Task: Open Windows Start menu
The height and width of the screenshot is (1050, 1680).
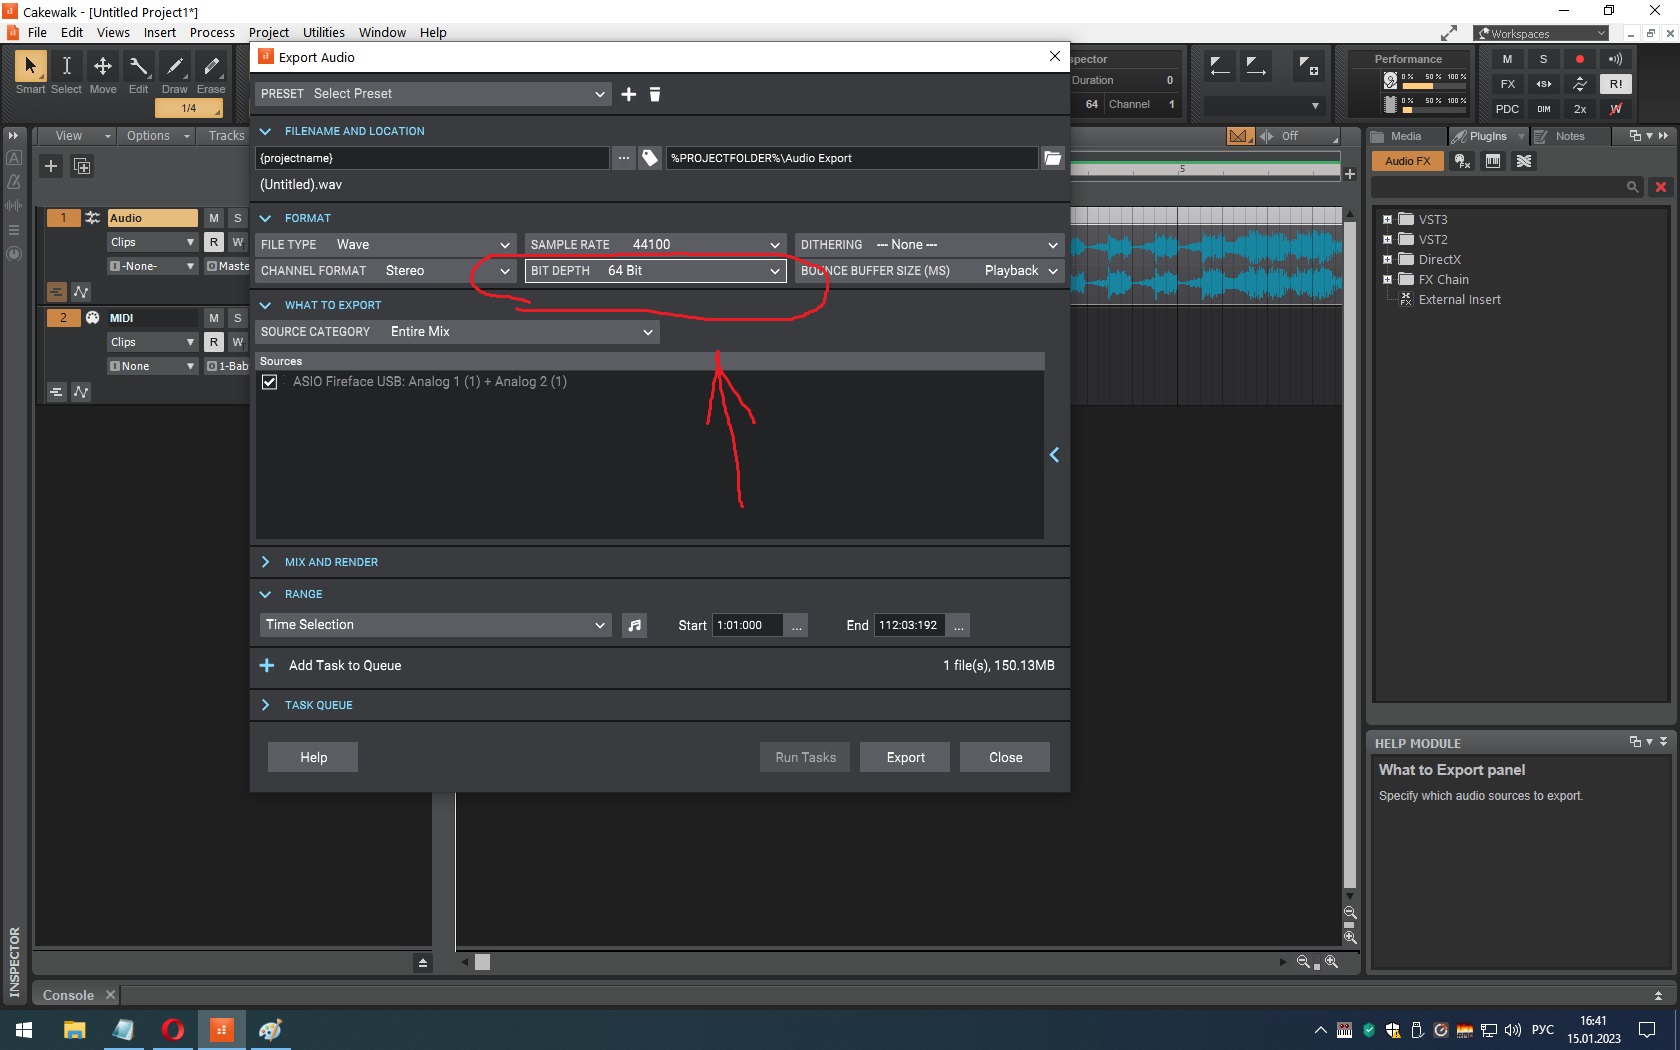Action: coord(24,1030)
